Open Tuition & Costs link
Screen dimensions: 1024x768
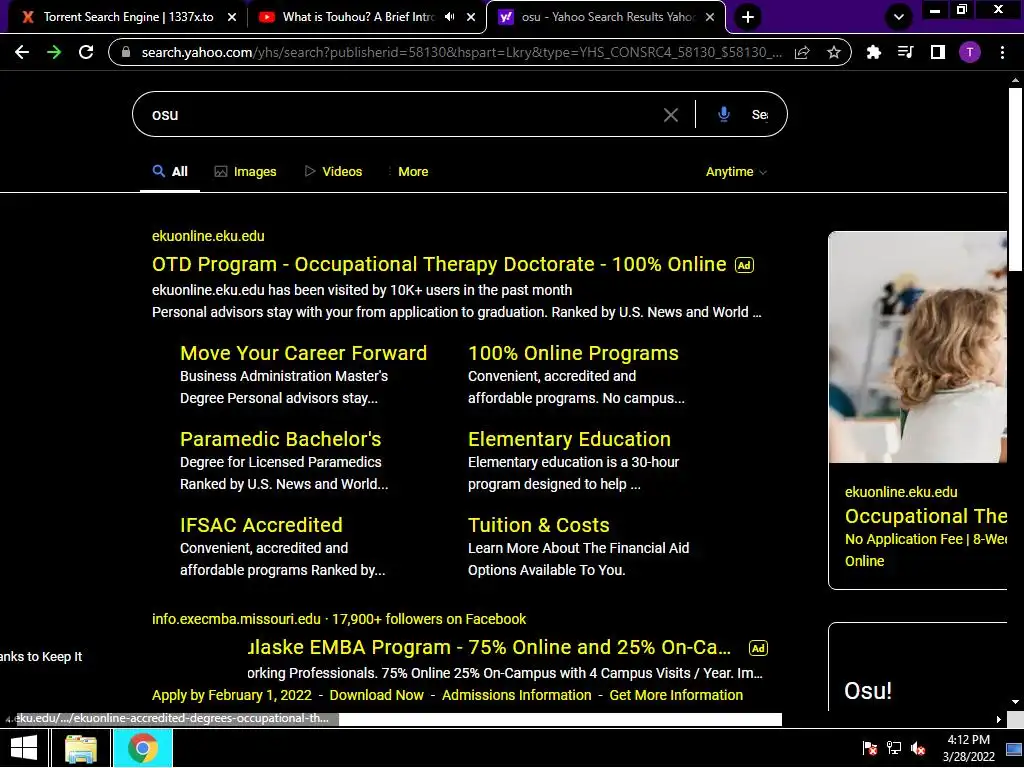click(x=539, y=526)
